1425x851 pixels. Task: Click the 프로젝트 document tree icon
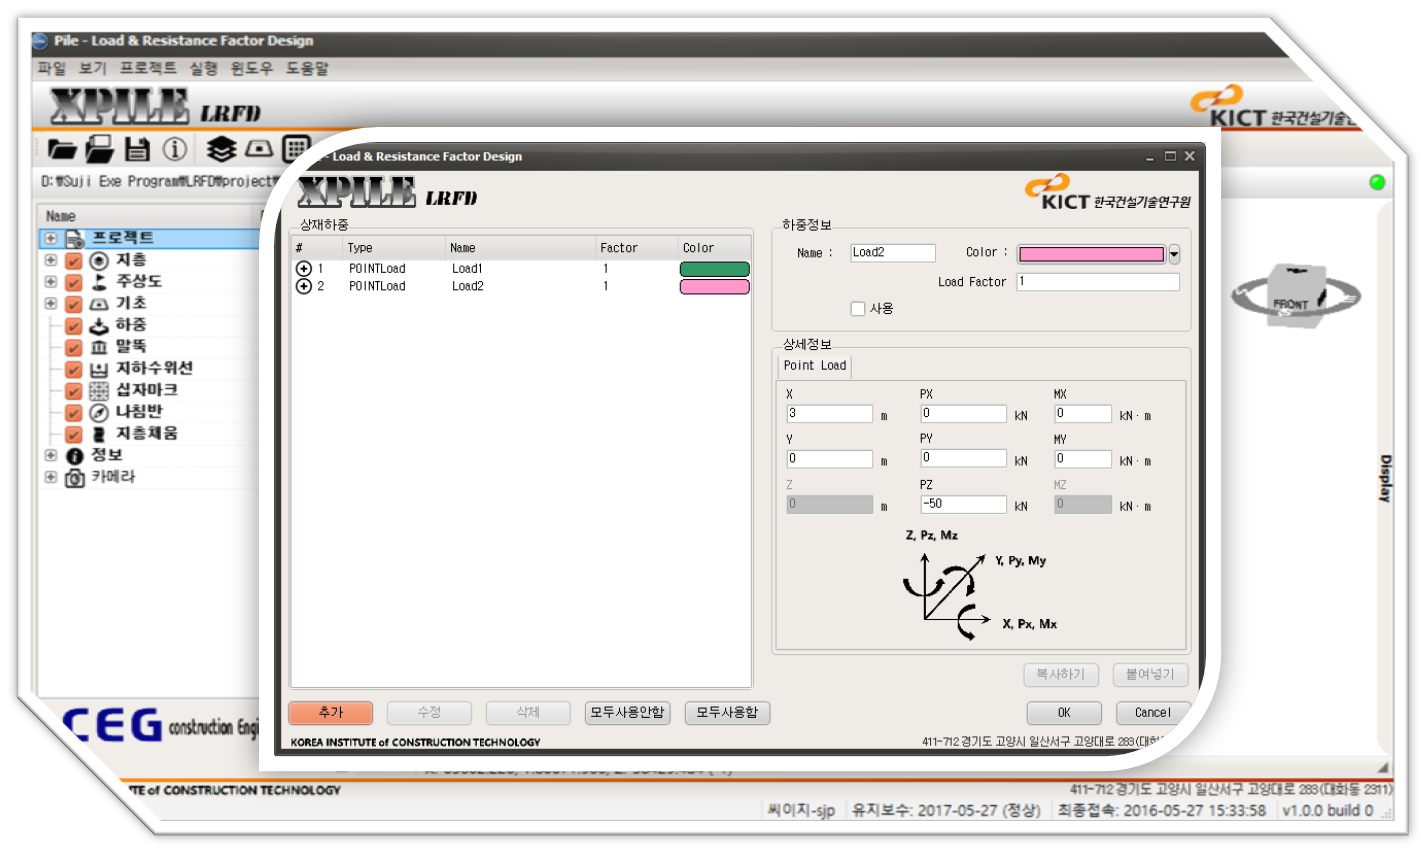(x=75, y=239)
